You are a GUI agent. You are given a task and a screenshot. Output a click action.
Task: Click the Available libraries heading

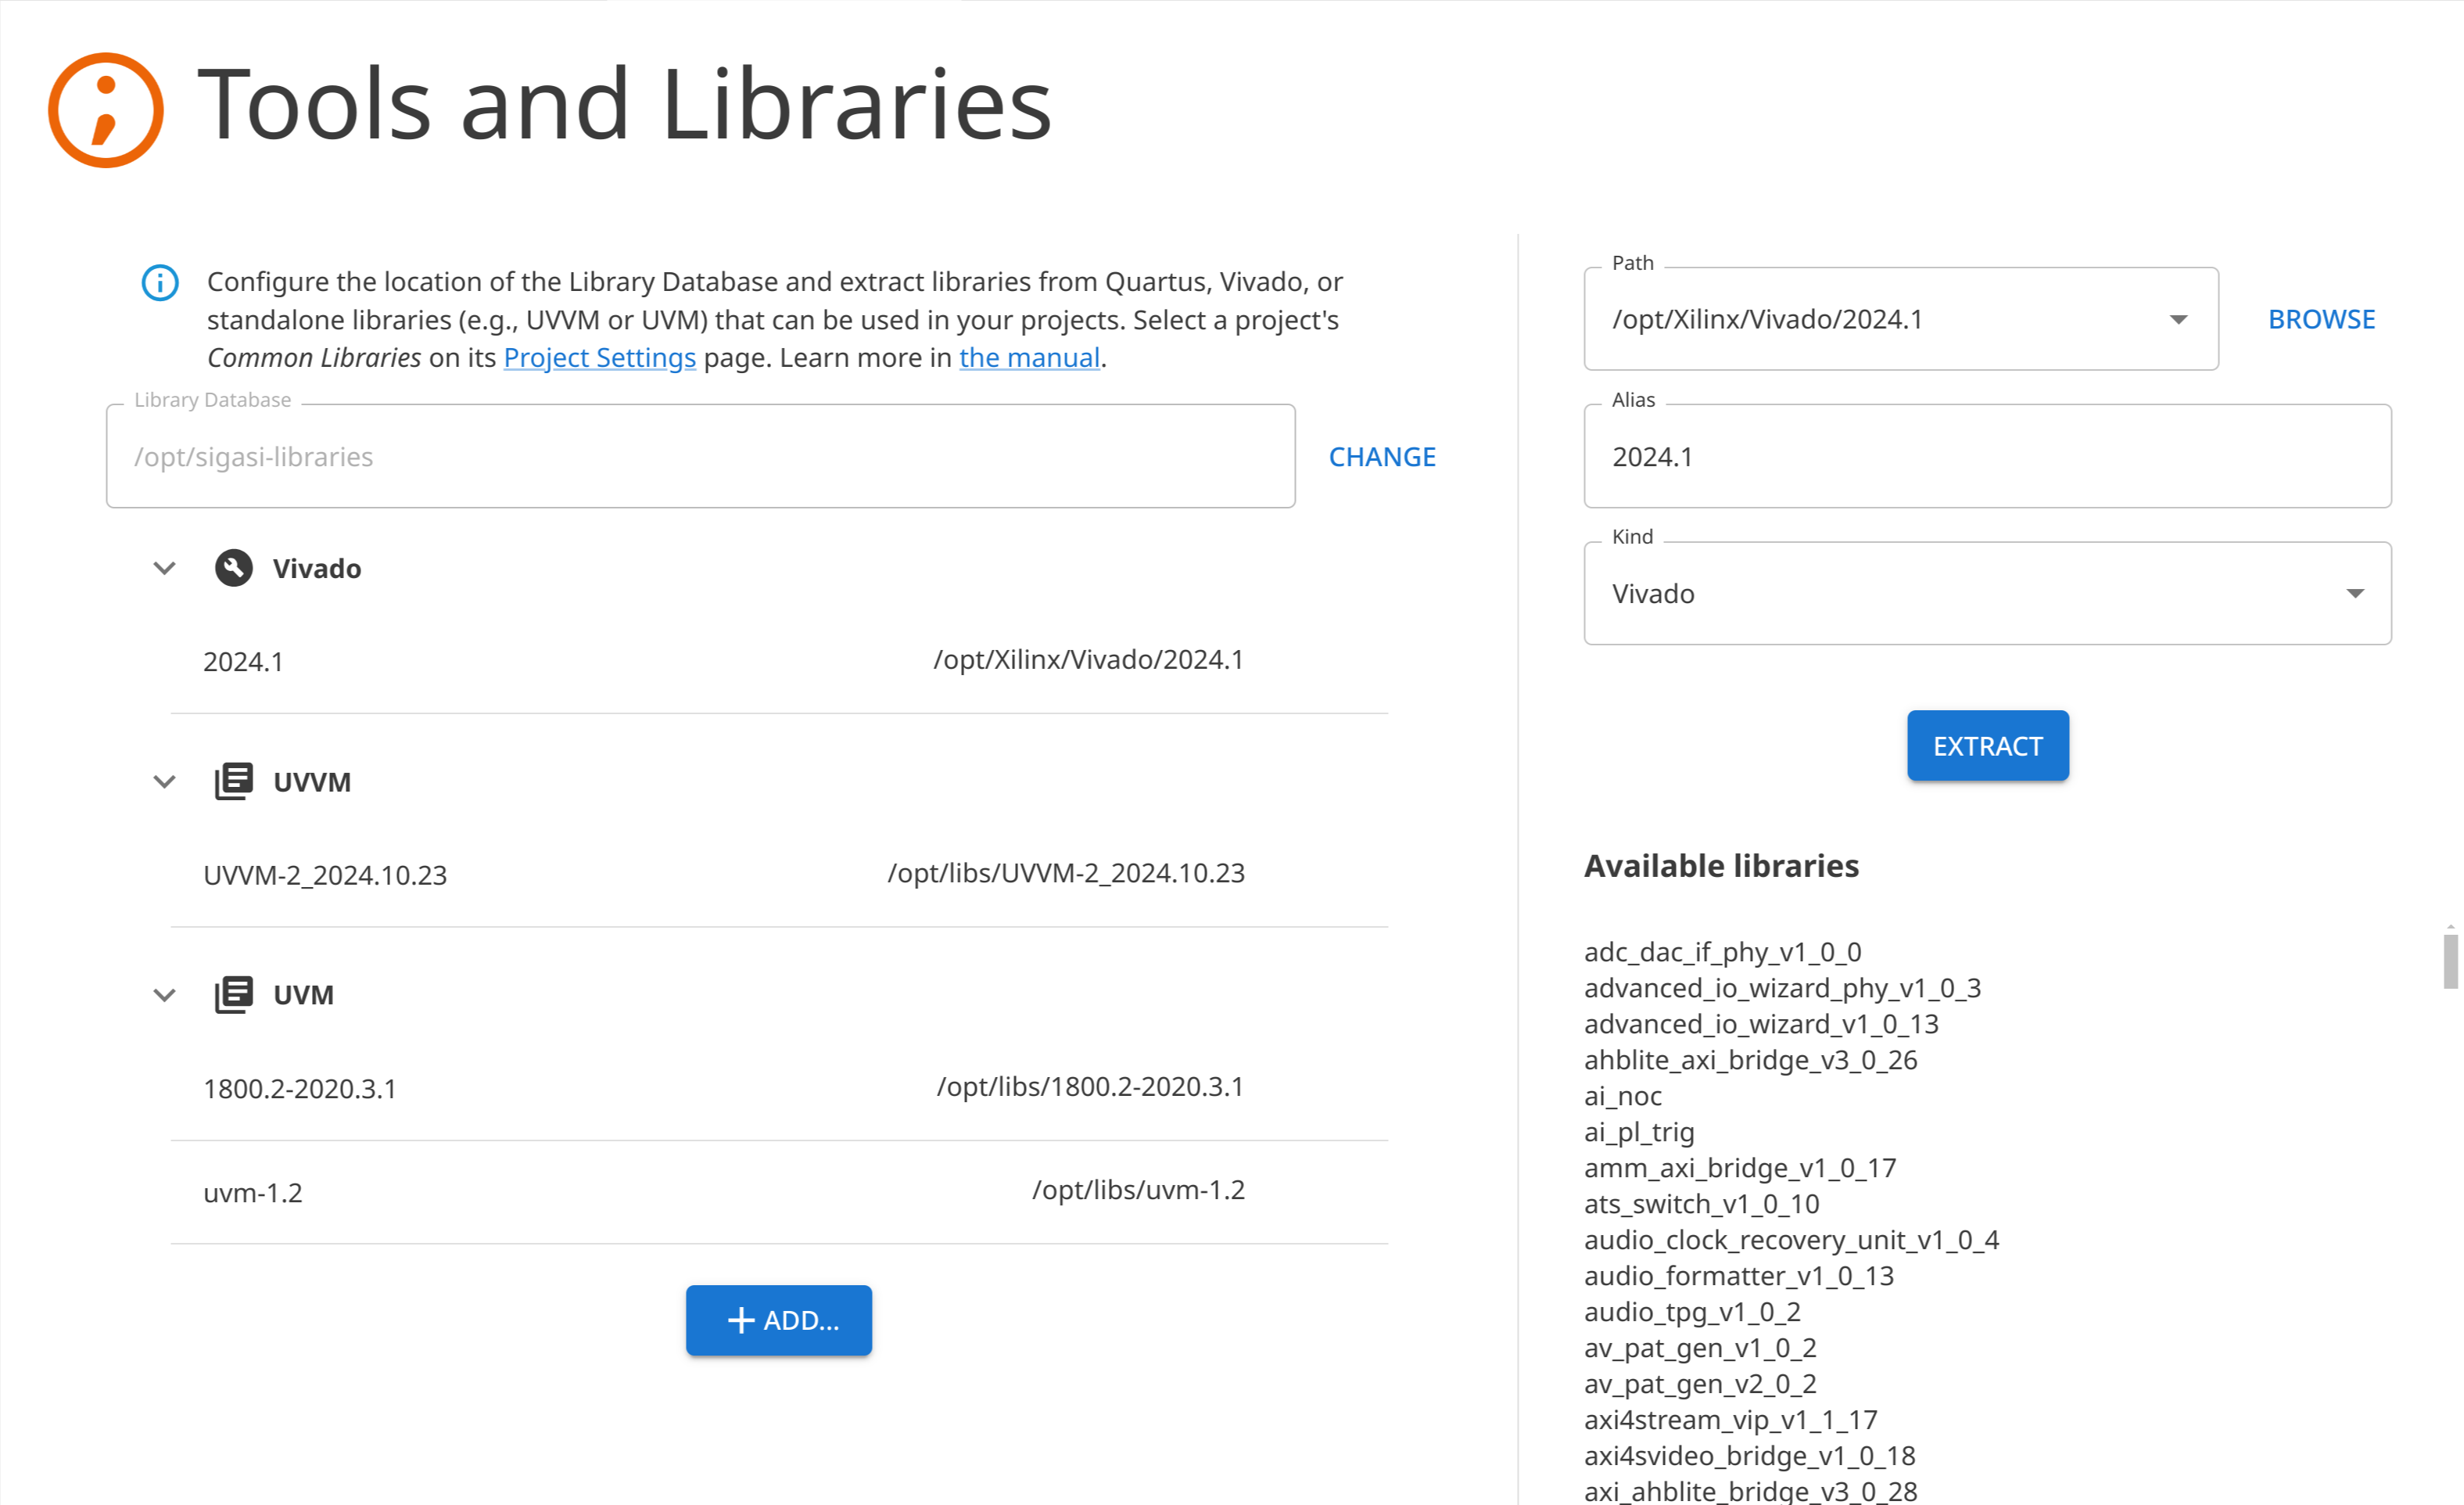1721,866
